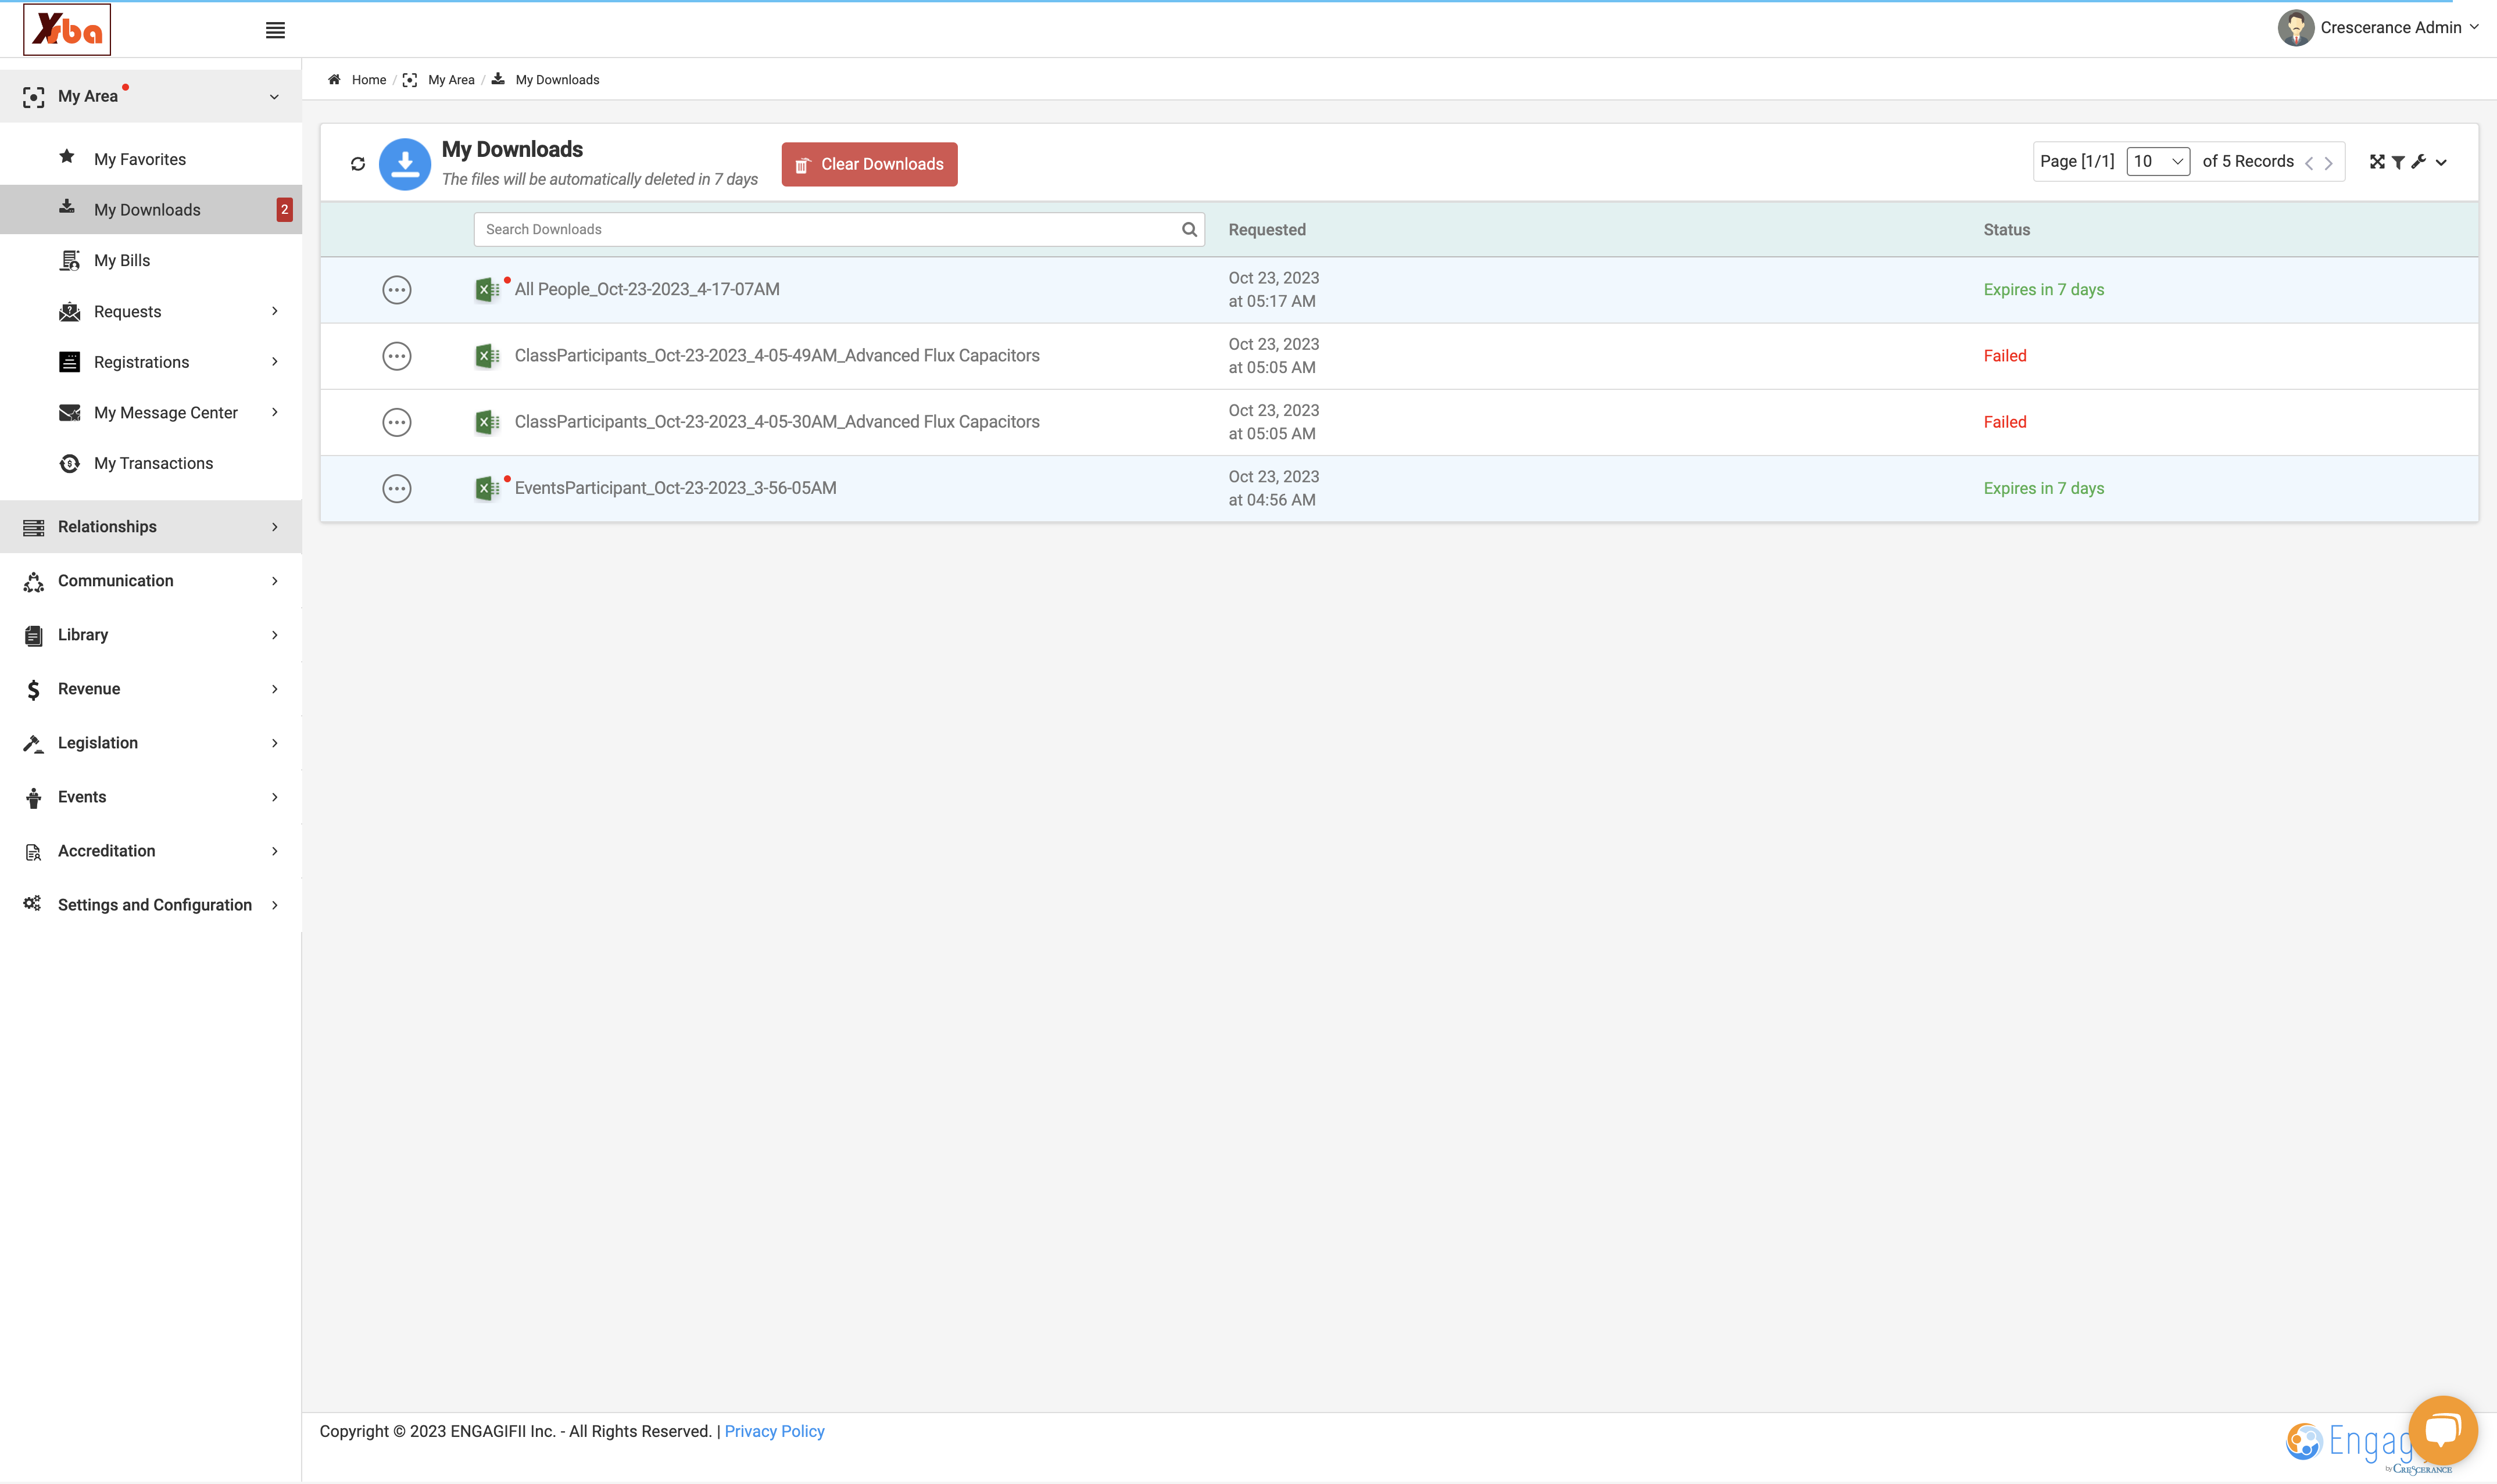This screenshot has width=2497, height=1484.
Task: Expand the Revenue menu
Action: tap(151, 689)
